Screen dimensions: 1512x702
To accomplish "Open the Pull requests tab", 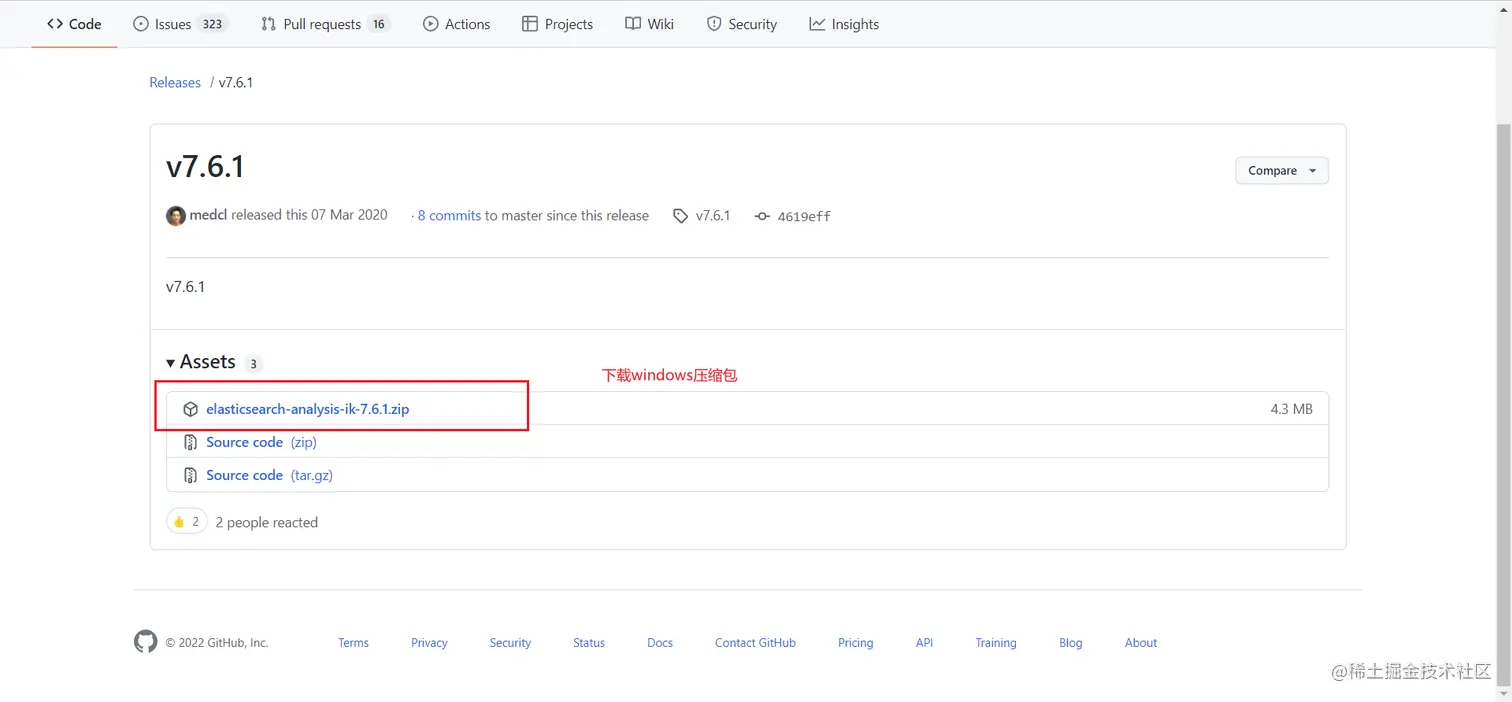I will point(325,24).
